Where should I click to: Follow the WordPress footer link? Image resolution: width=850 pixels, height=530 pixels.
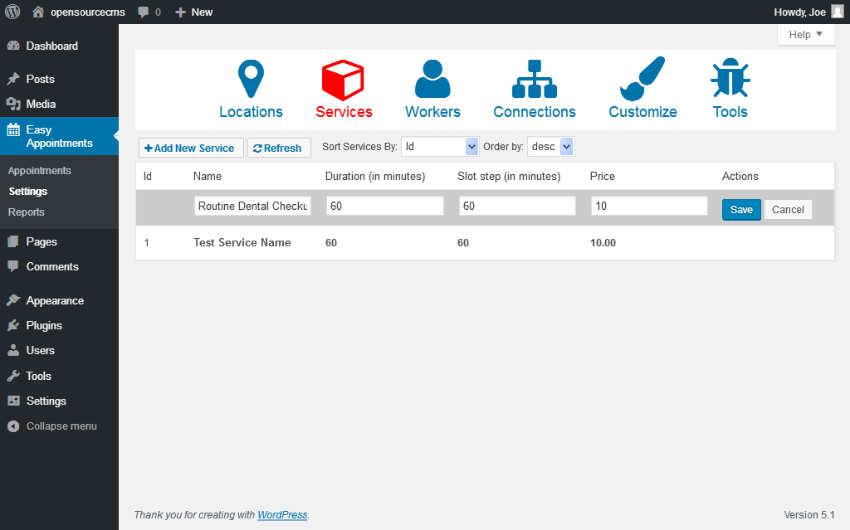(282, 515)
